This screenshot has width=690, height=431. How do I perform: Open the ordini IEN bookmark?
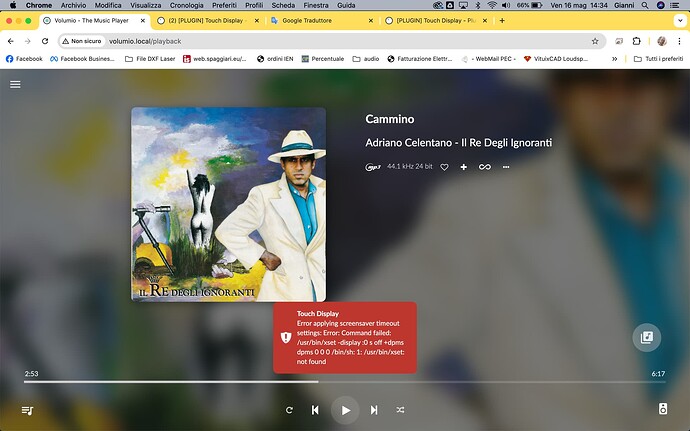pyautogui.click(x=275, y=59)
